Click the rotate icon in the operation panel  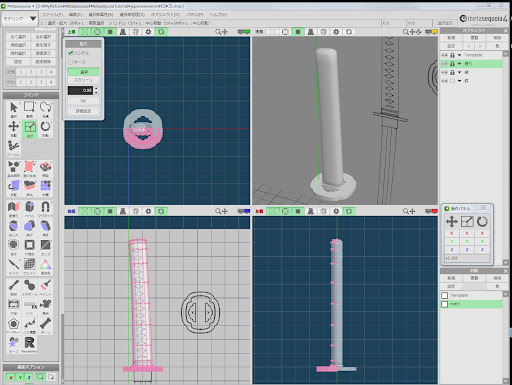pos(482,221)
